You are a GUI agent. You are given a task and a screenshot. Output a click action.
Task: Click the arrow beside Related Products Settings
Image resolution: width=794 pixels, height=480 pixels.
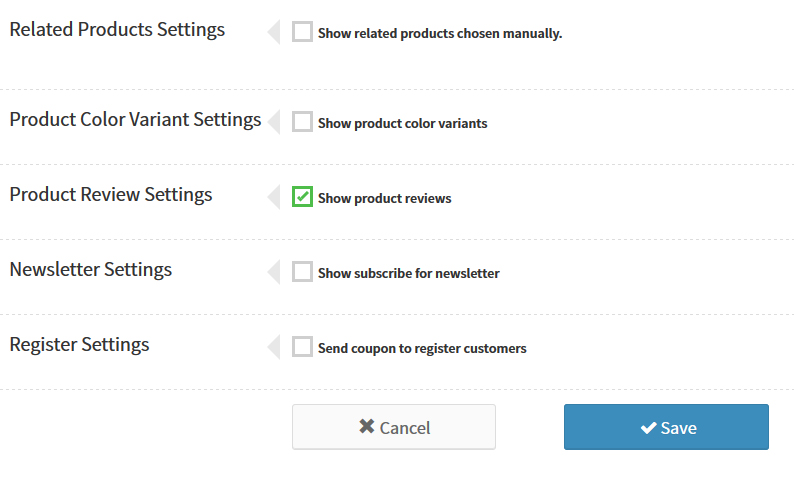click(x=274, y=32)
